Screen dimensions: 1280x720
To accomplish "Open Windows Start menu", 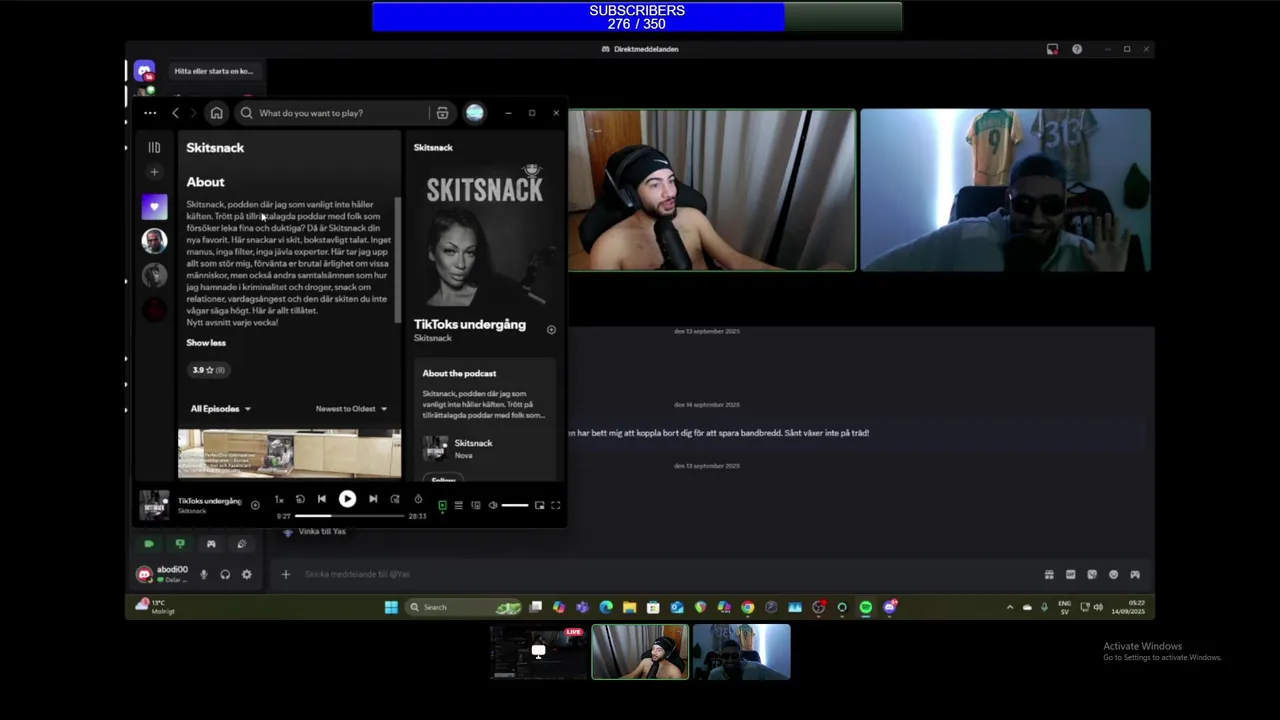I will (391, 607).
